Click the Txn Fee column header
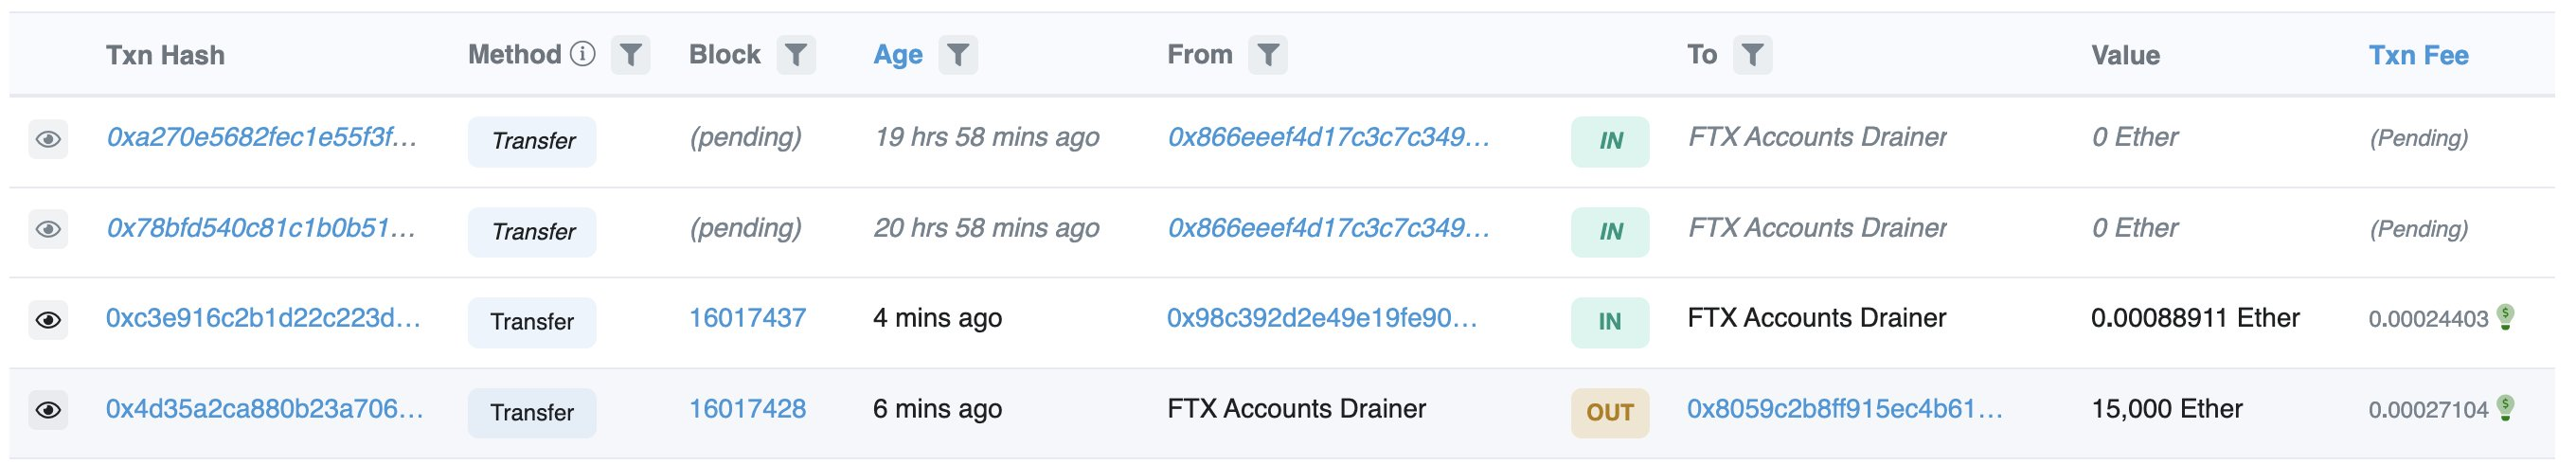 coord(2418,55)
